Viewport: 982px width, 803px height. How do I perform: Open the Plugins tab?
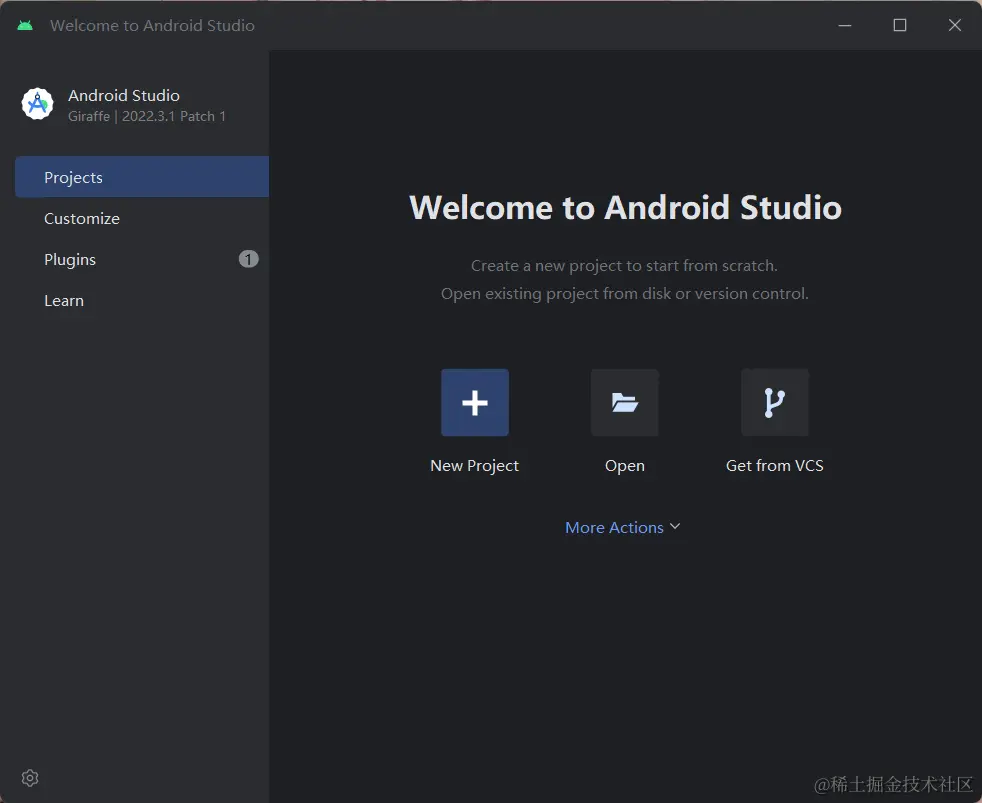point(142,259)
